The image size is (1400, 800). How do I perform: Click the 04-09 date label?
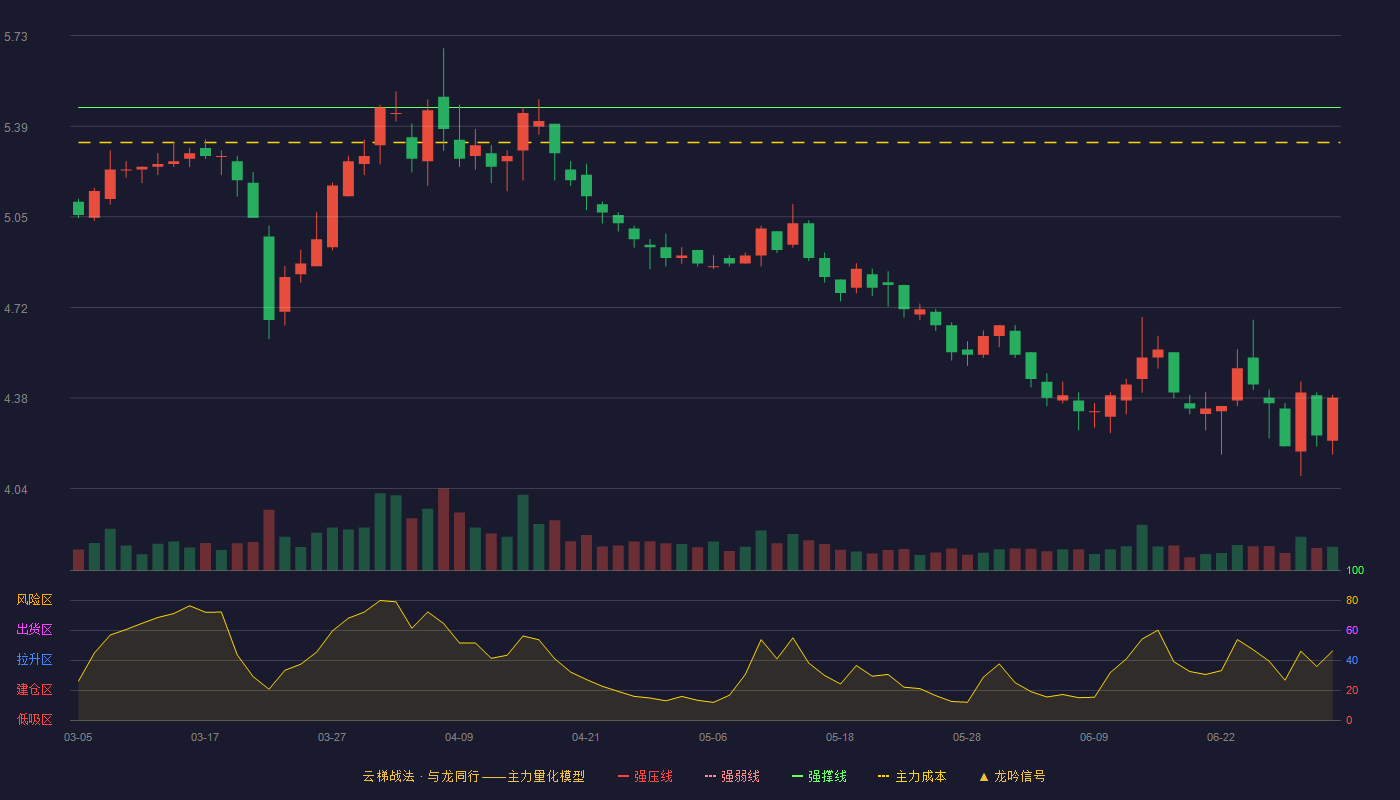(459, 737)
